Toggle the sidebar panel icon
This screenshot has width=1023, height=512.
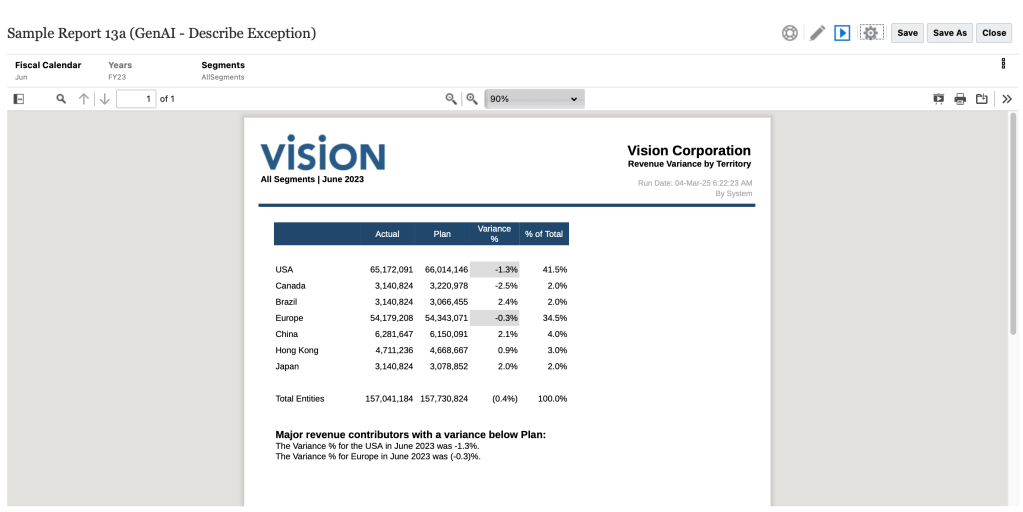(18, 99)
